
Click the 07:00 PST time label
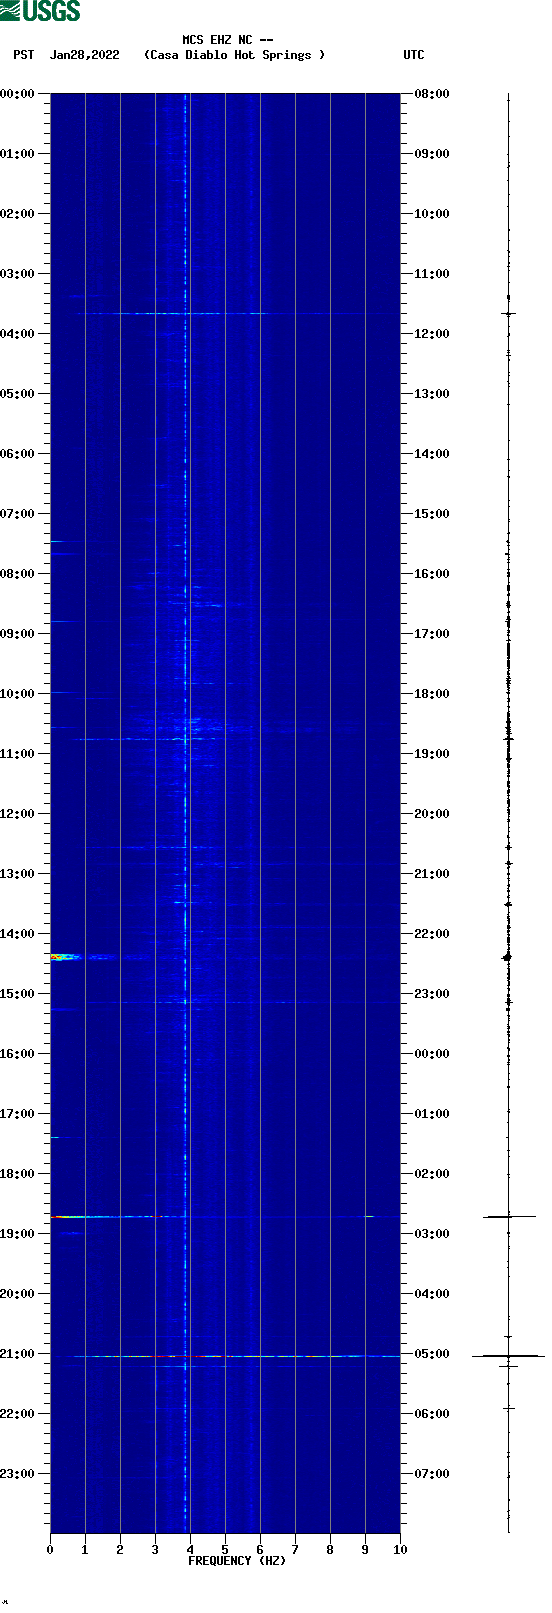point(18,514)
